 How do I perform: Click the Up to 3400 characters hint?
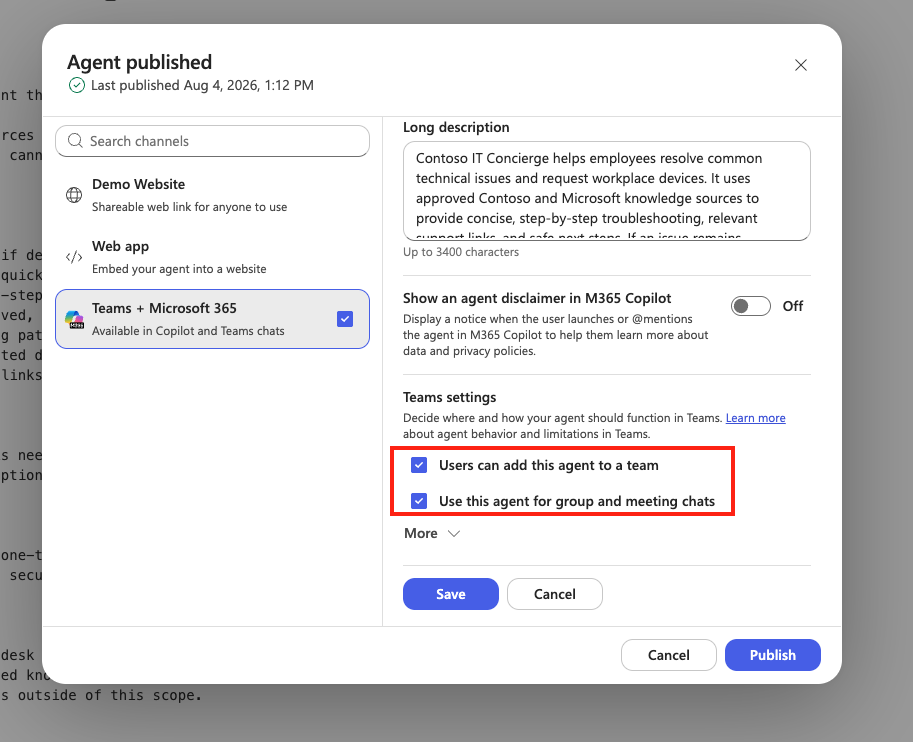pyautogui.click(x=461, y=252)
